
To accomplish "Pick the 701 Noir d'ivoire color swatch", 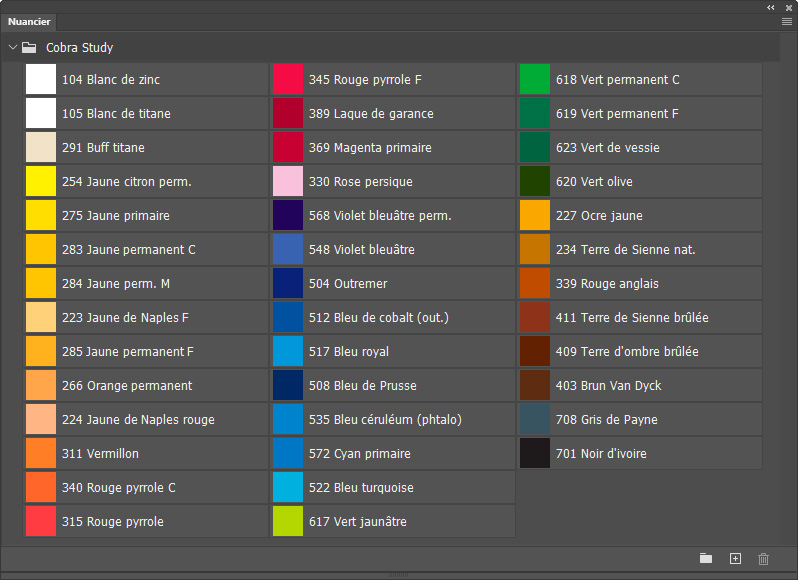I will point(534,453).
